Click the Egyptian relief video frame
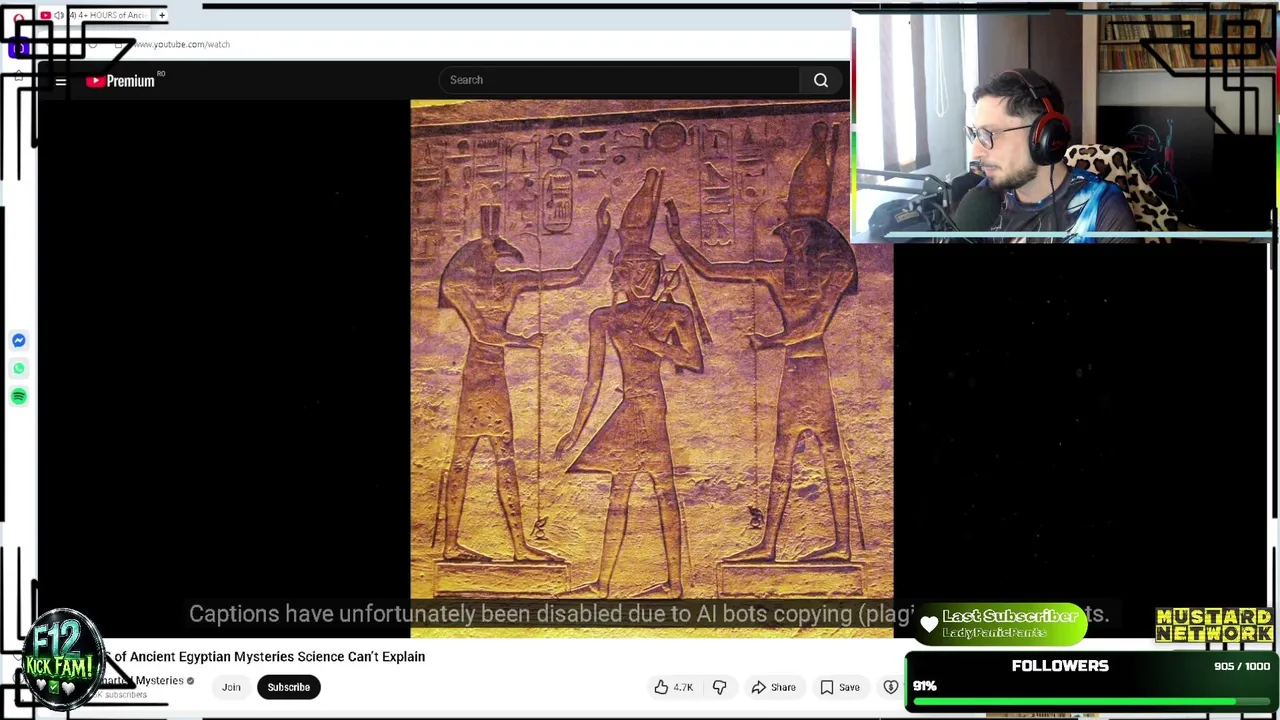Viewport: 1280px width, 720px height. click(x=651, y=368)
